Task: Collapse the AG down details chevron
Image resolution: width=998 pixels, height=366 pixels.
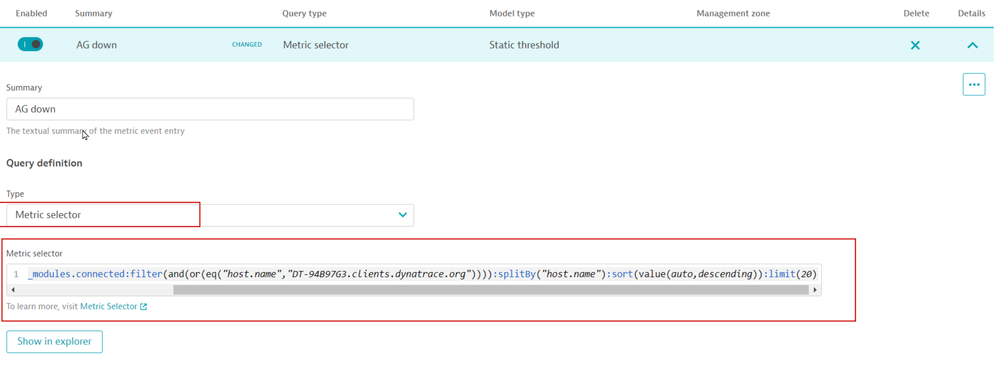Action: tap(972, 45)
